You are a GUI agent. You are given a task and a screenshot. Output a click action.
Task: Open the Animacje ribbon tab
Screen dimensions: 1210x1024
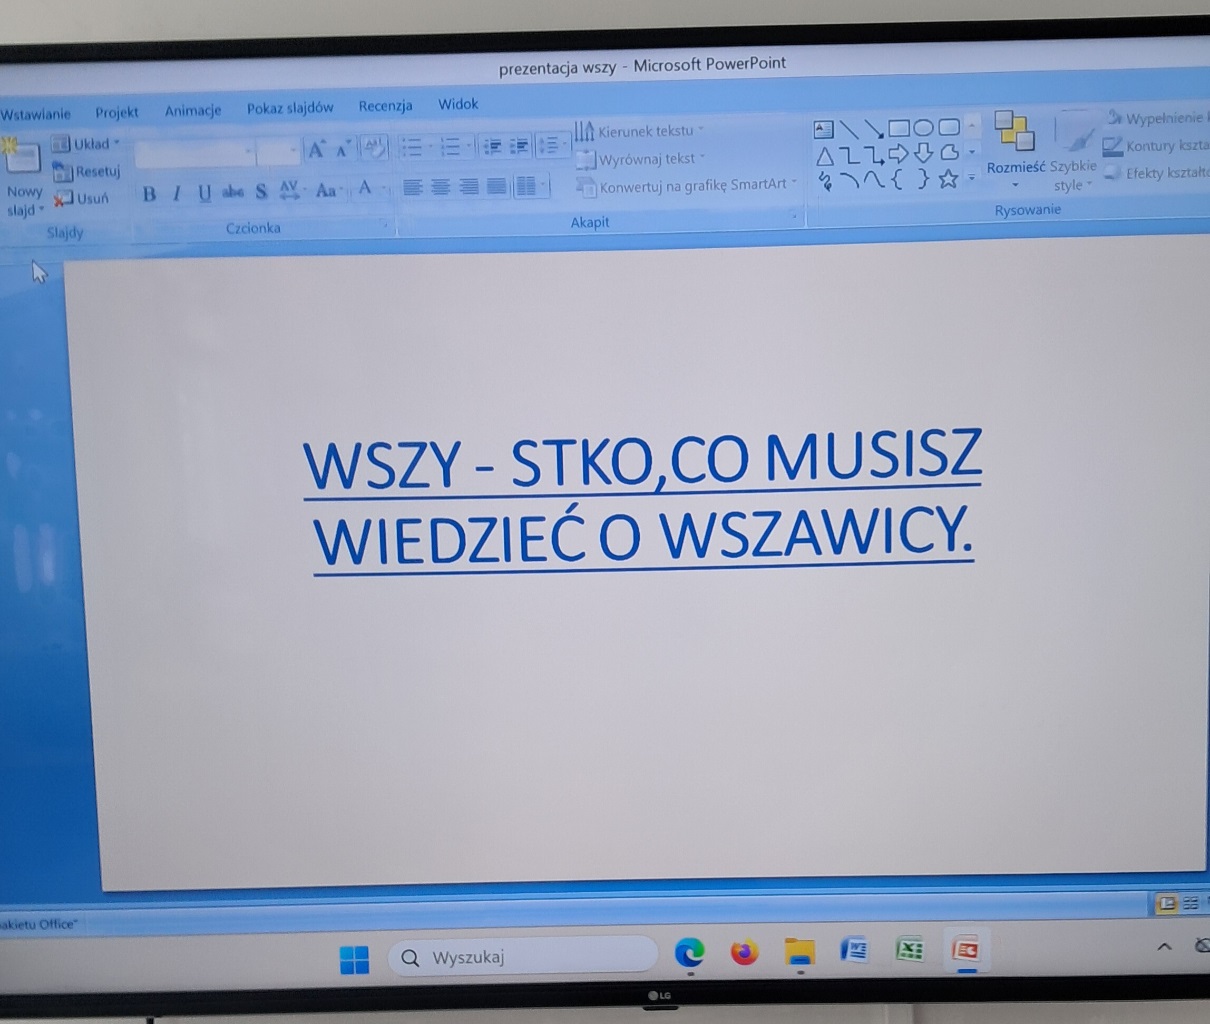(x=192, y=110)
